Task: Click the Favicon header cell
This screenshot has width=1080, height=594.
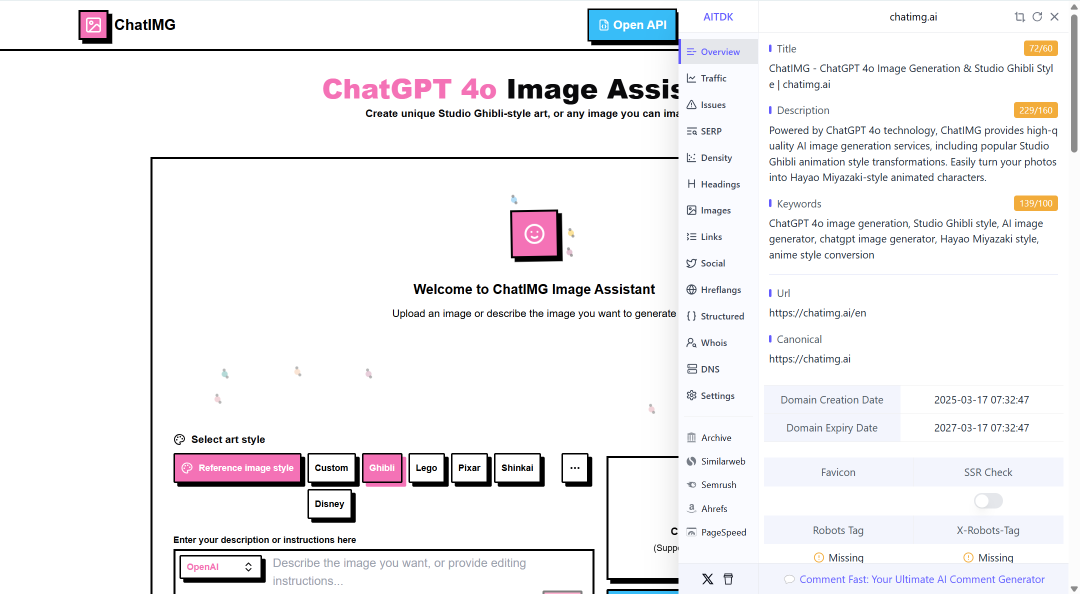Action: click(x=838, y=472)
